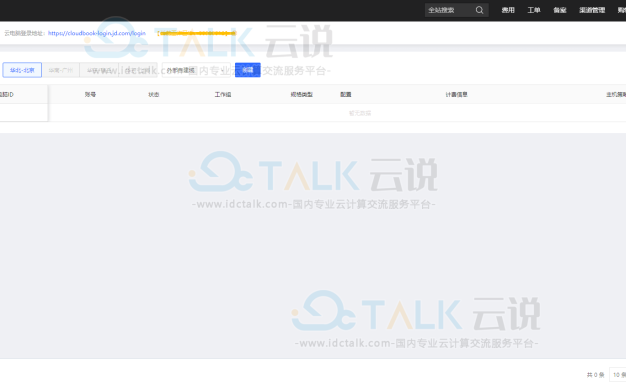Select the 华北-北京 region tab
626x386 pixels.
22,70
